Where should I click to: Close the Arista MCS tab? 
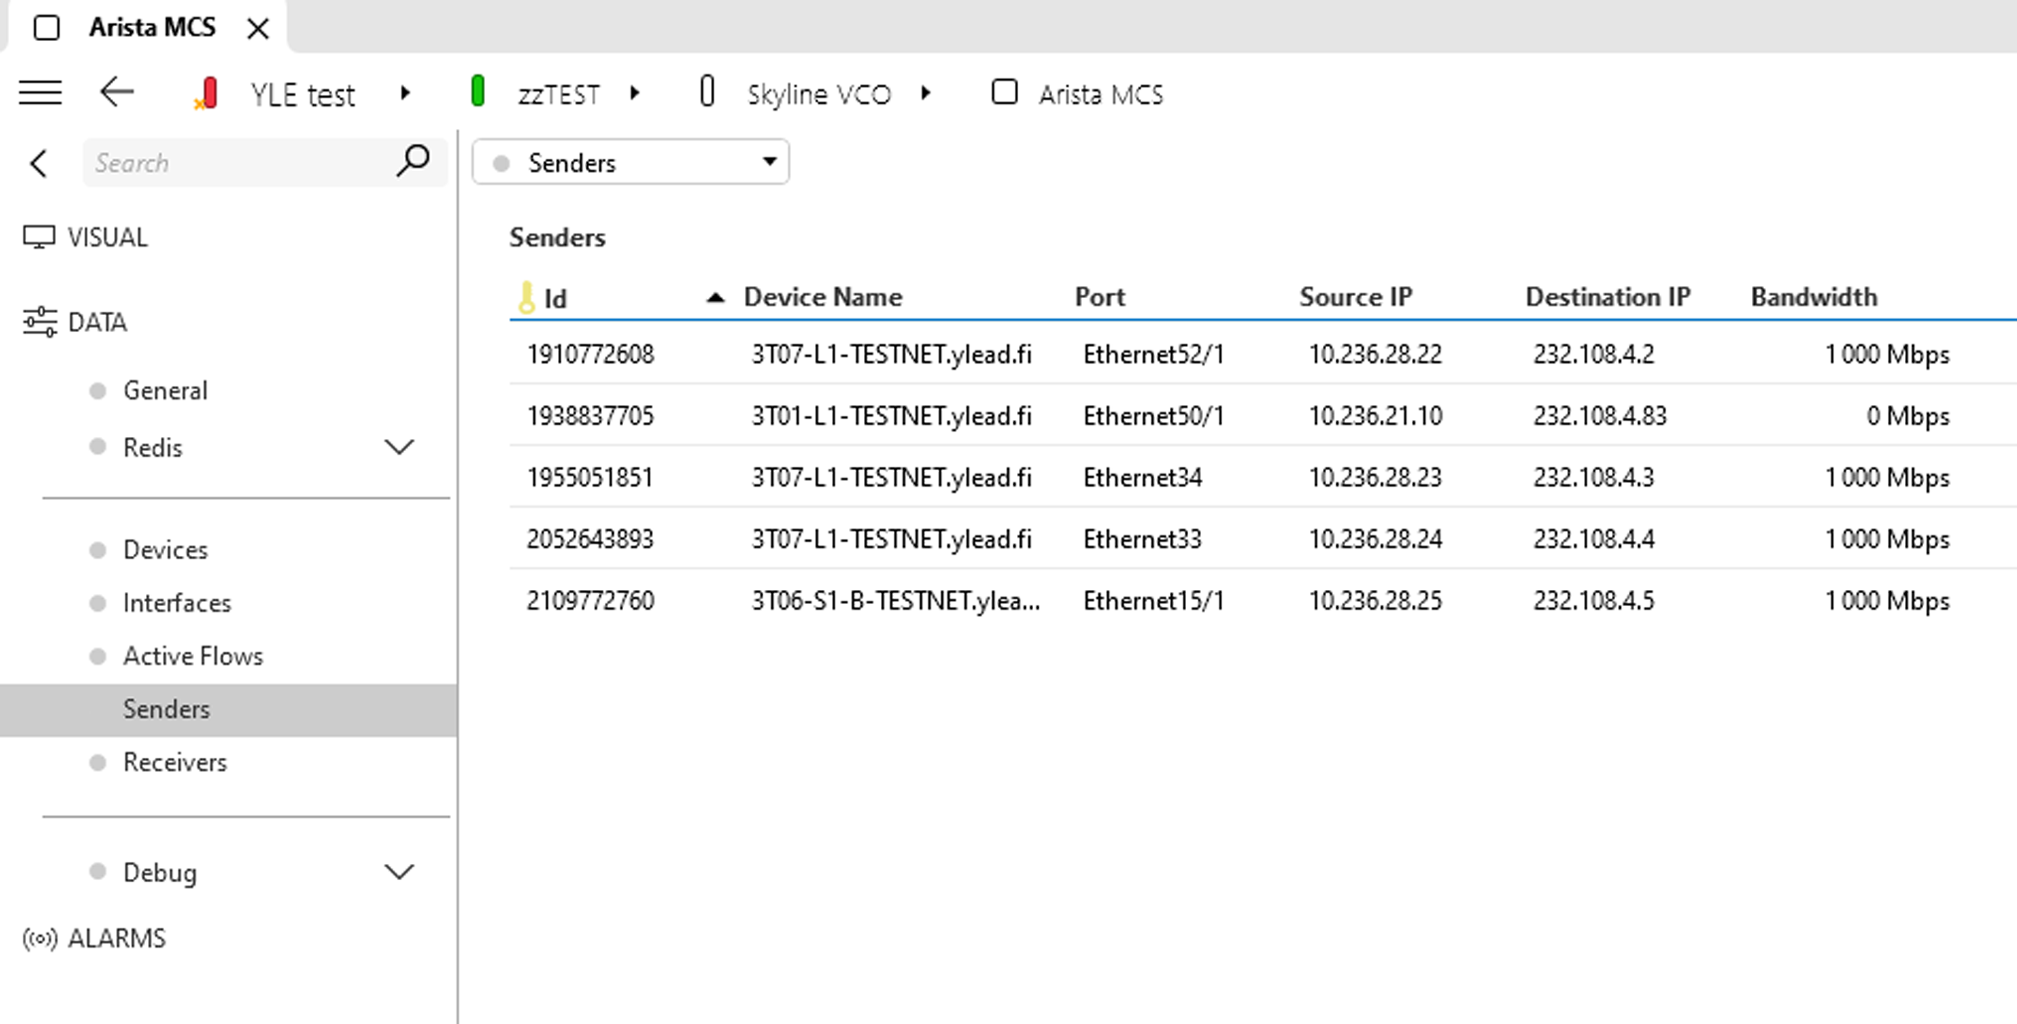pyautogui.click(x=258, y=28)
